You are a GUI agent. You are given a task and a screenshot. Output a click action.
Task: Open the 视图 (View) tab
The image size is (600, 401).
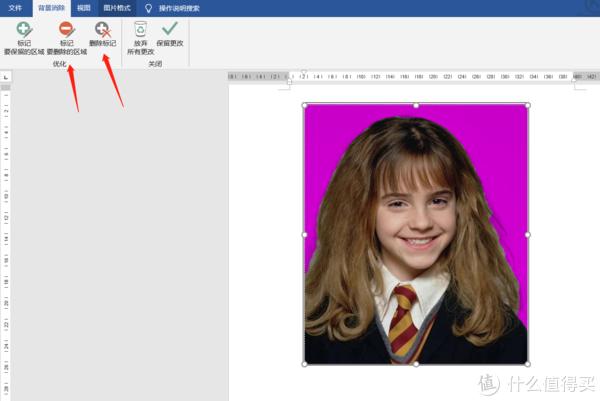83,8
